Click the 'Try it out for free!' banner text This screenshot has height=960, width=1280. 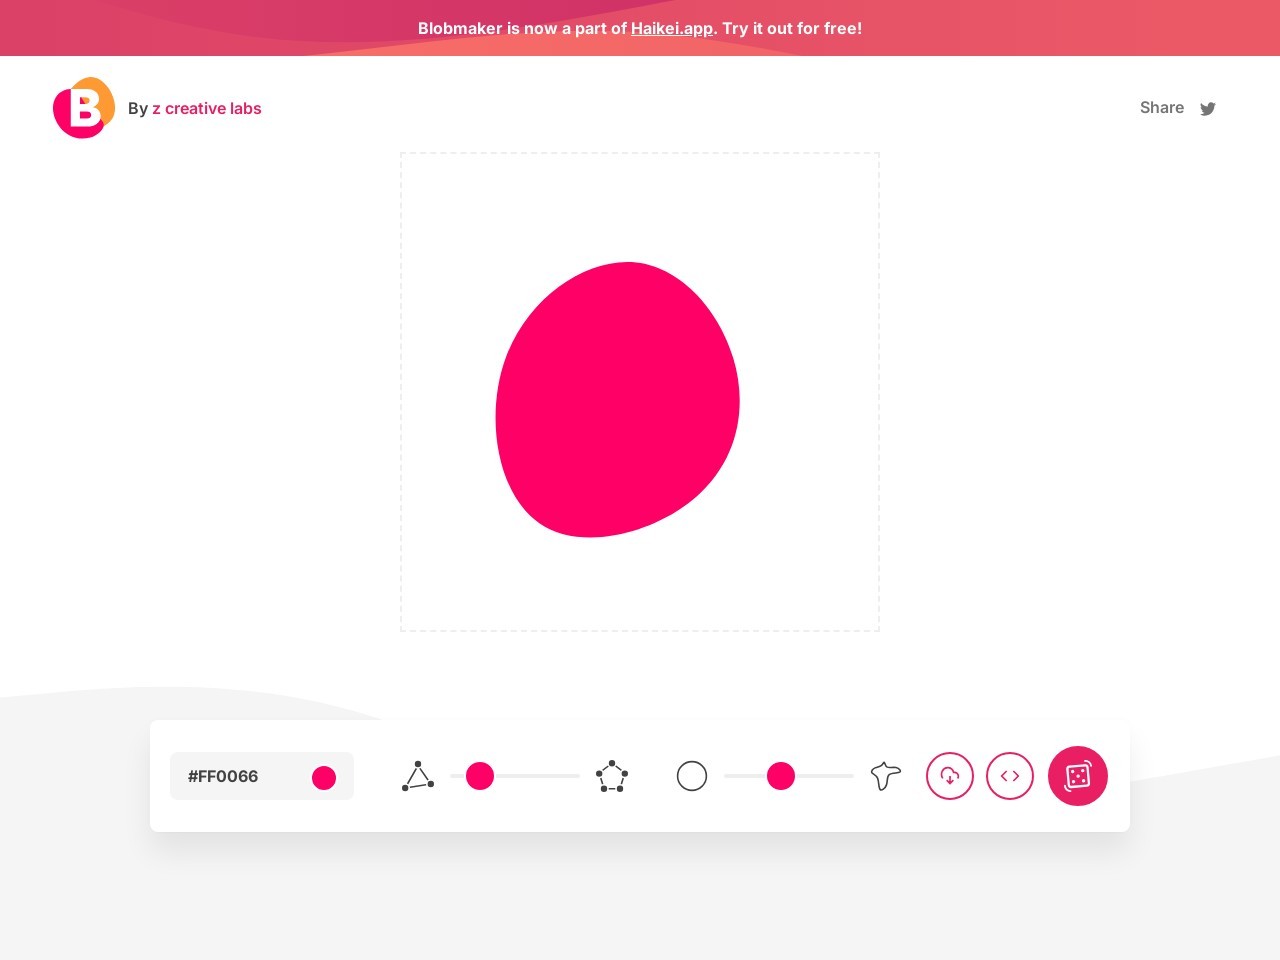coord(791,28)
